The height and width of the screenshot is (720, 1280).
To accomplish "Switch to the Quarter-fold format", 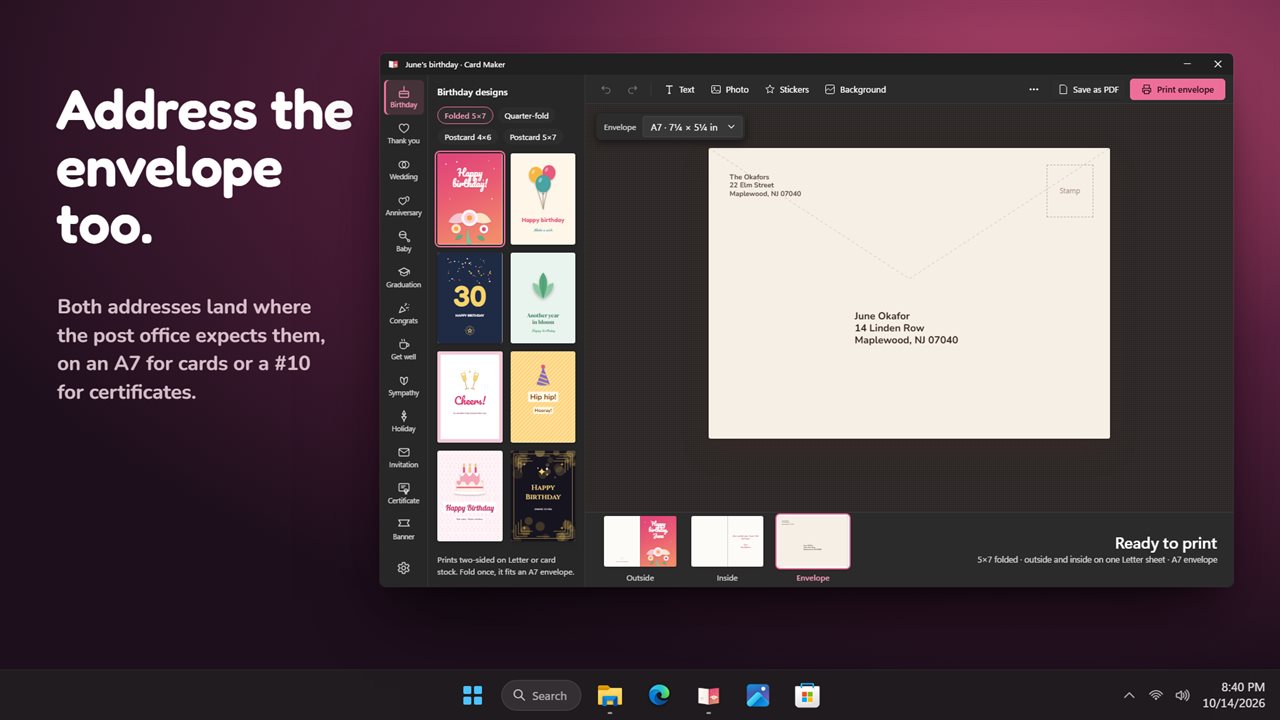I will tap(526, 116).
